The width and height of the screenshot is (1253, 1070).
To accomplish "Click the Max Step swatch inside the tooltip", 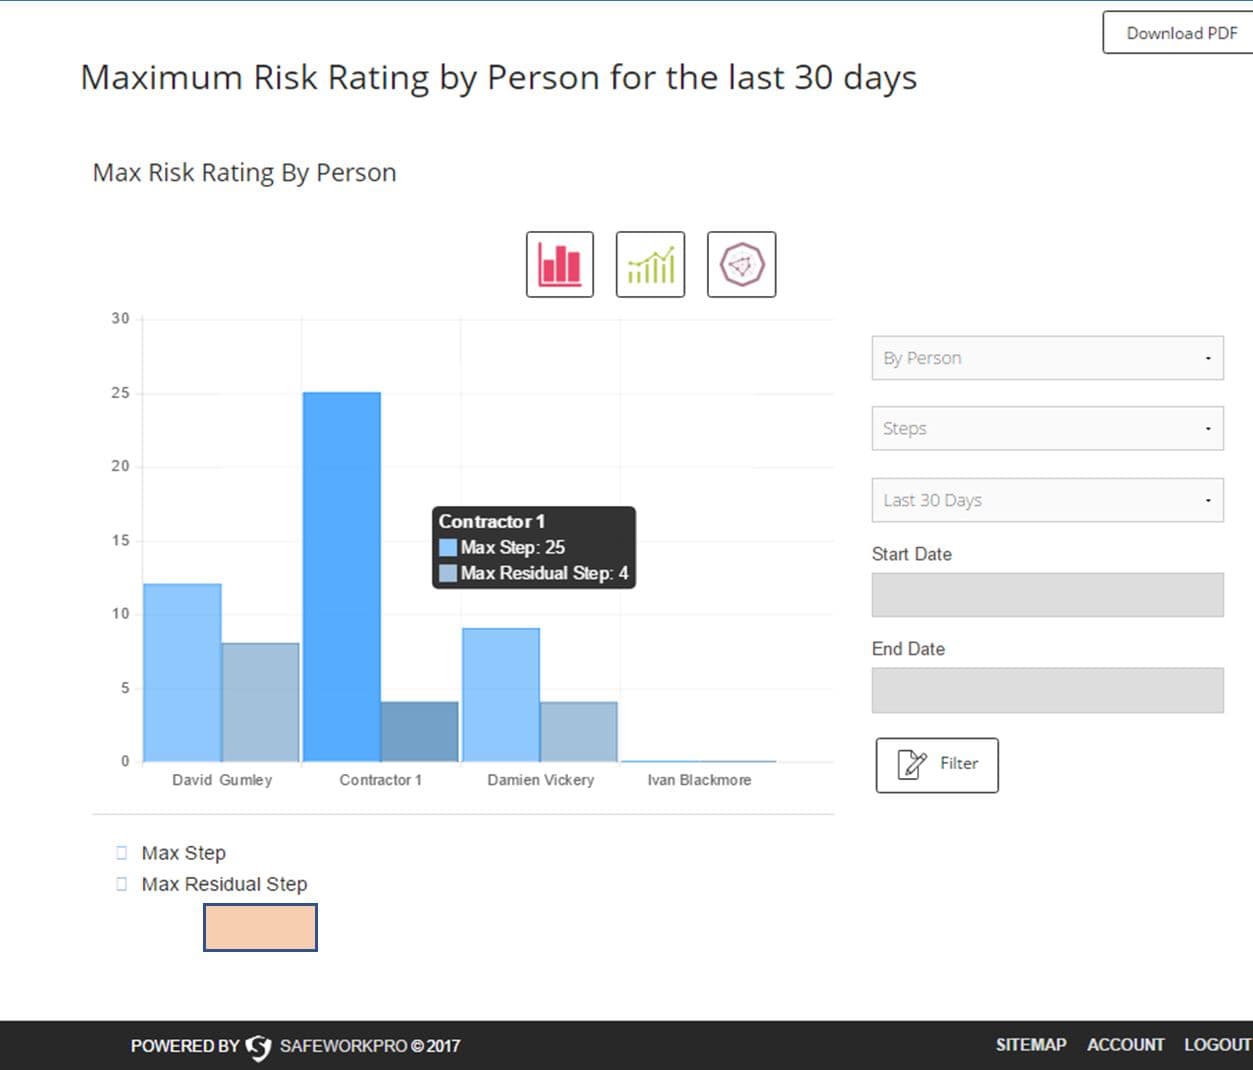I will pos(448,547).
